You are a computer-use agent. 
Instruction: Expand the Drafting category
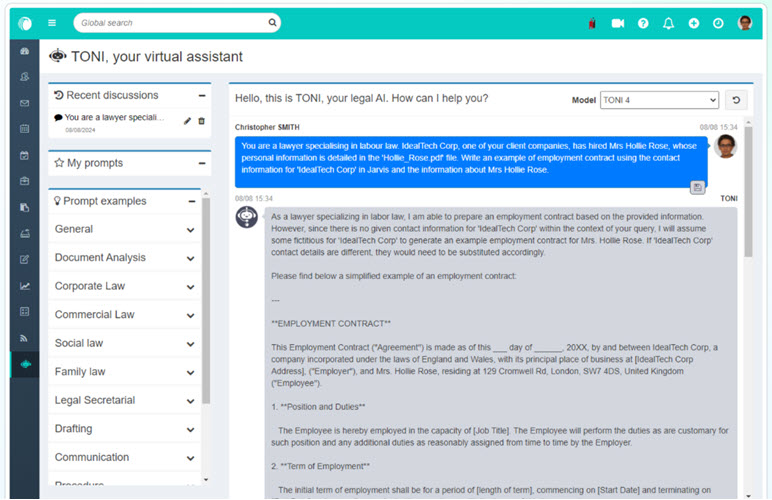click(x=125, y=429)
